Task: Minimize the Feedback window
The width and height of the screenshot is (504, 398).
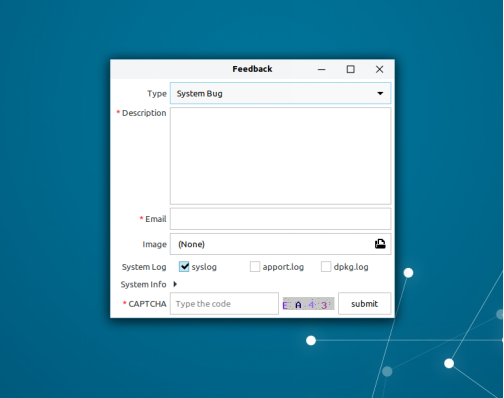Action: [322, 69]
